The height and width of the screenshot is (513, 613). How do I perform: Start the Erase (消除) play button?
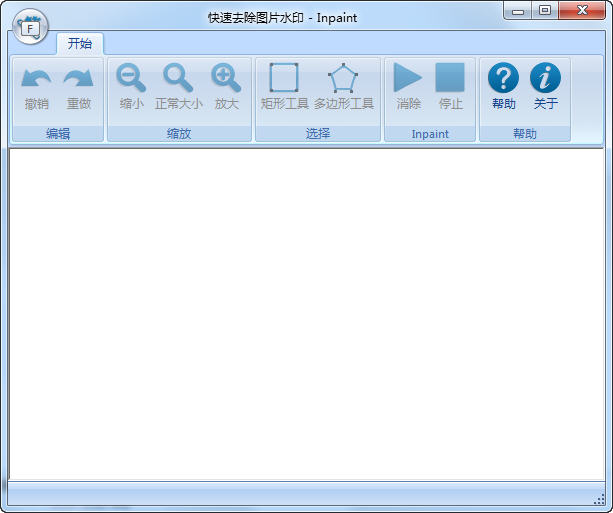(x=408, y=77)
